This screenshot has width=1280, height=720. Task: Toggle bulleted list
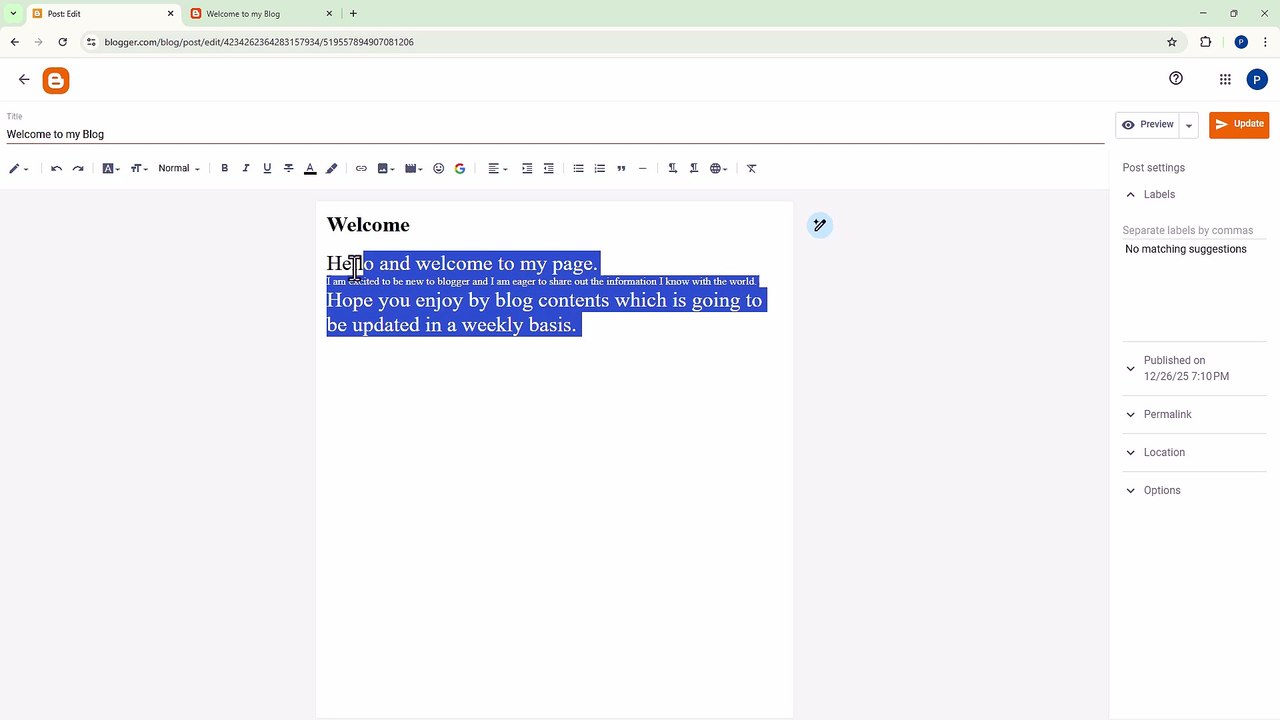tap(578, 169)
